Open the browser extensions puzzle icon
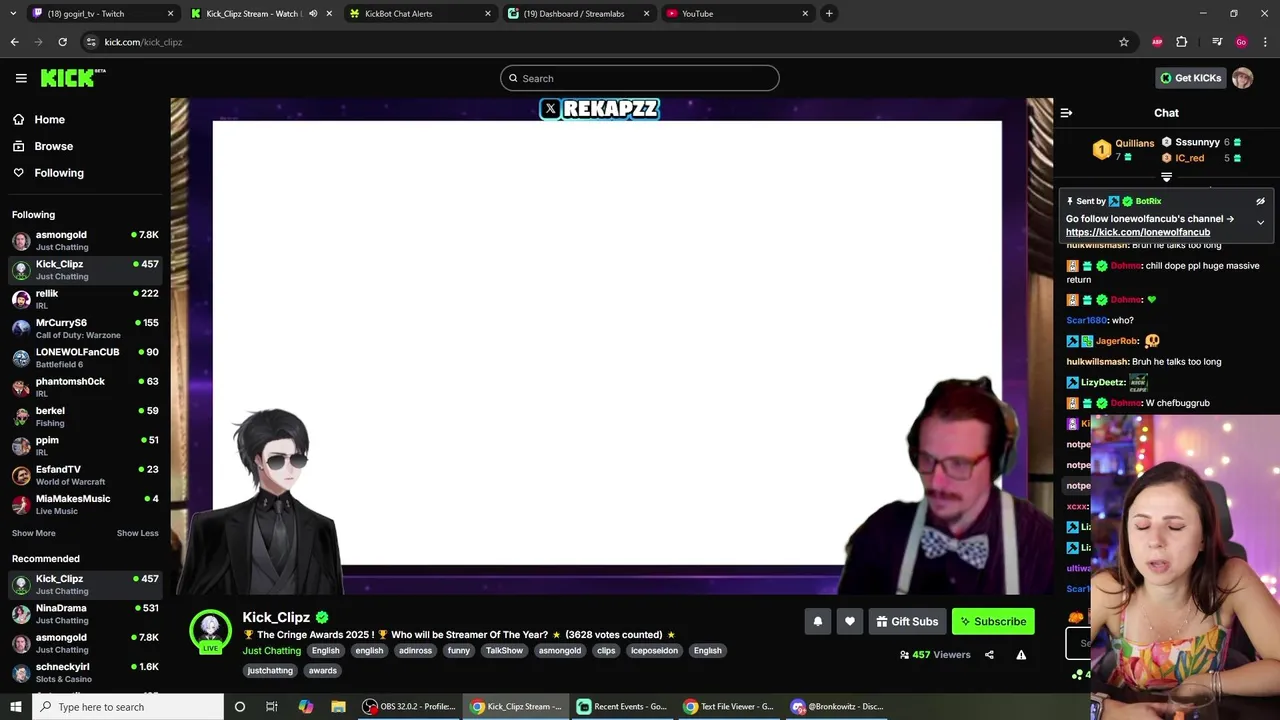 tap(1181, 42)
